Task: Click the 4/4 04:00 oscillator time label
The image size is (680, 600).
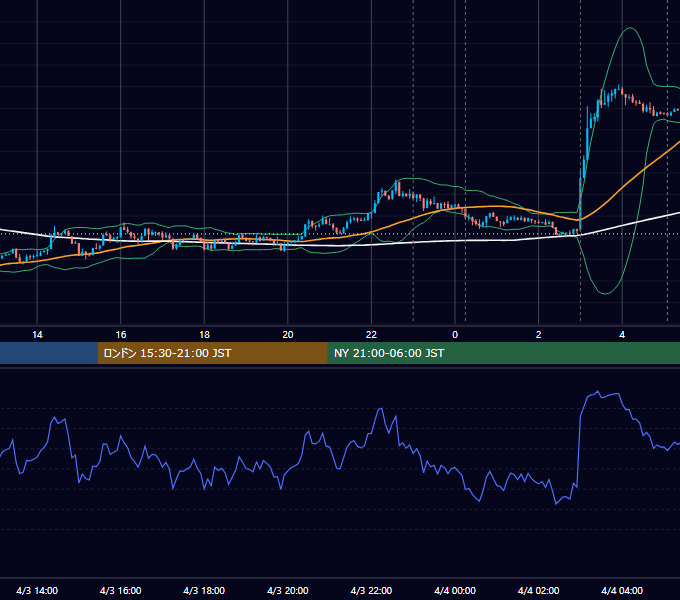Action: pyautogui.click(x=622, y=590)
